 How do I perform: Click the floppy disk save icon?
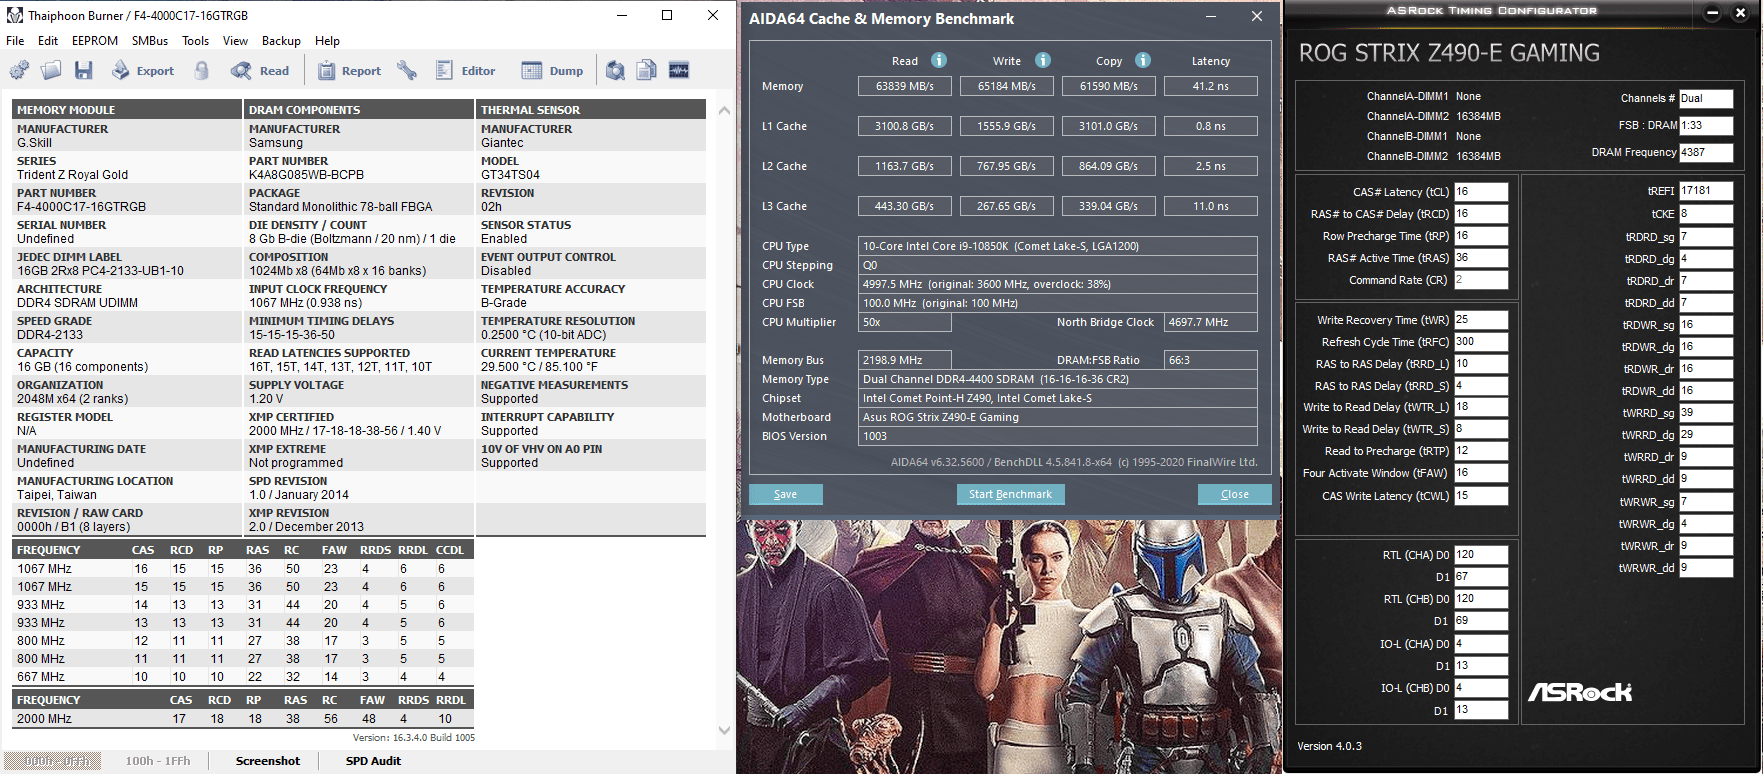pos(84,70)
